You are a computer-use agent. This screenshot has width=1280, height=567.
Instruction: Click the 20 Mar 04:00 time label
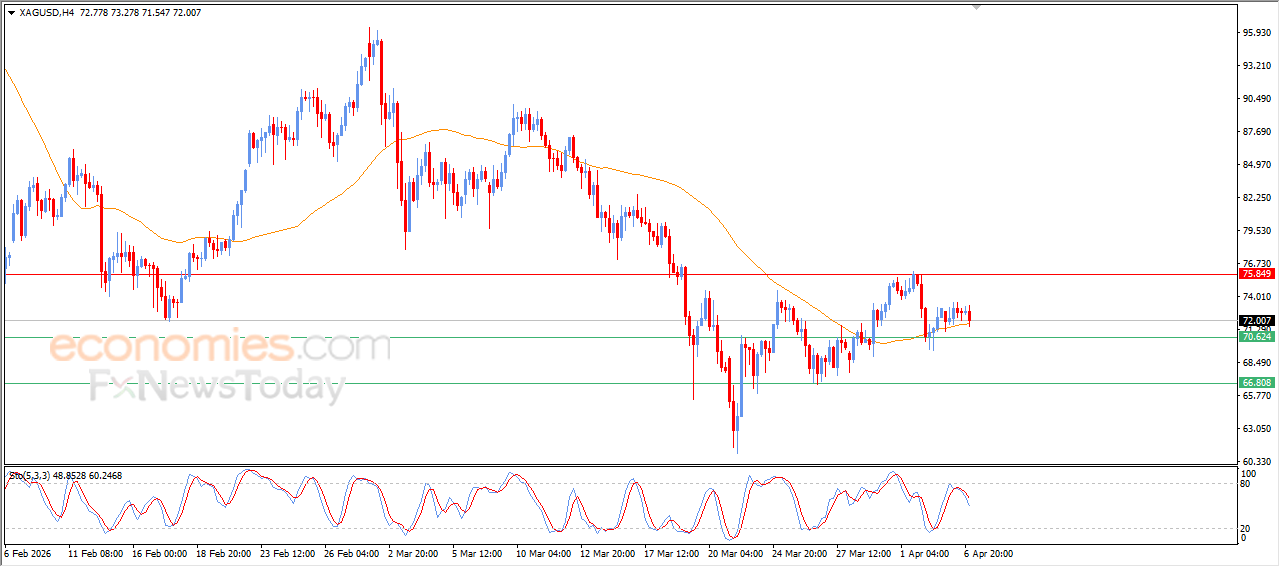point(735,553)
